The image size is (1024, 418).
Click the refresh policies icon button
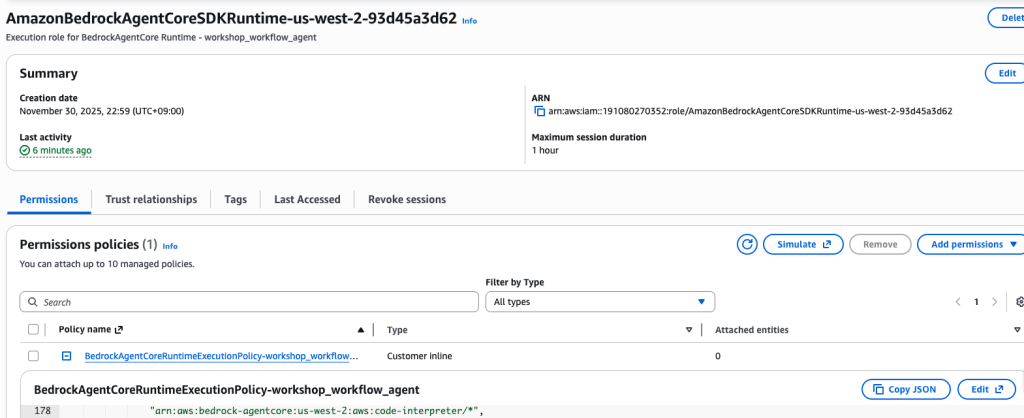[746, 244]
